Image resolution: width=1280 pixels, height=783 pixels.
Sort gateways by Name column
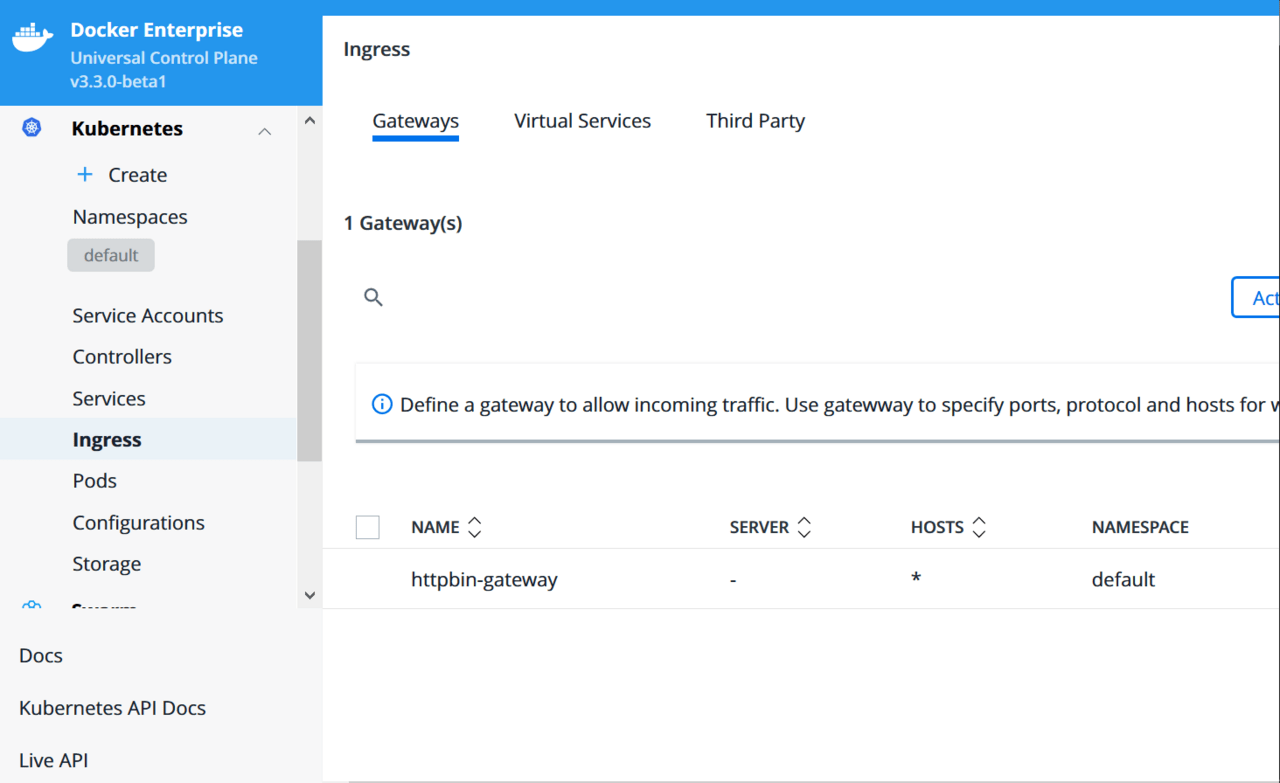pyautogui.click(x=475, y=527)
